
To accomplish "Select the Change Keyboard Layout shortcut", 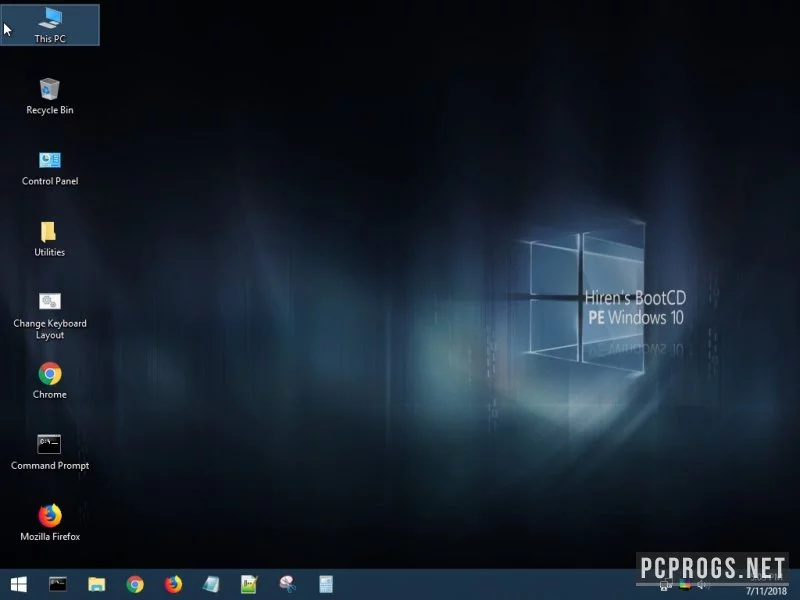I will 49,316.
